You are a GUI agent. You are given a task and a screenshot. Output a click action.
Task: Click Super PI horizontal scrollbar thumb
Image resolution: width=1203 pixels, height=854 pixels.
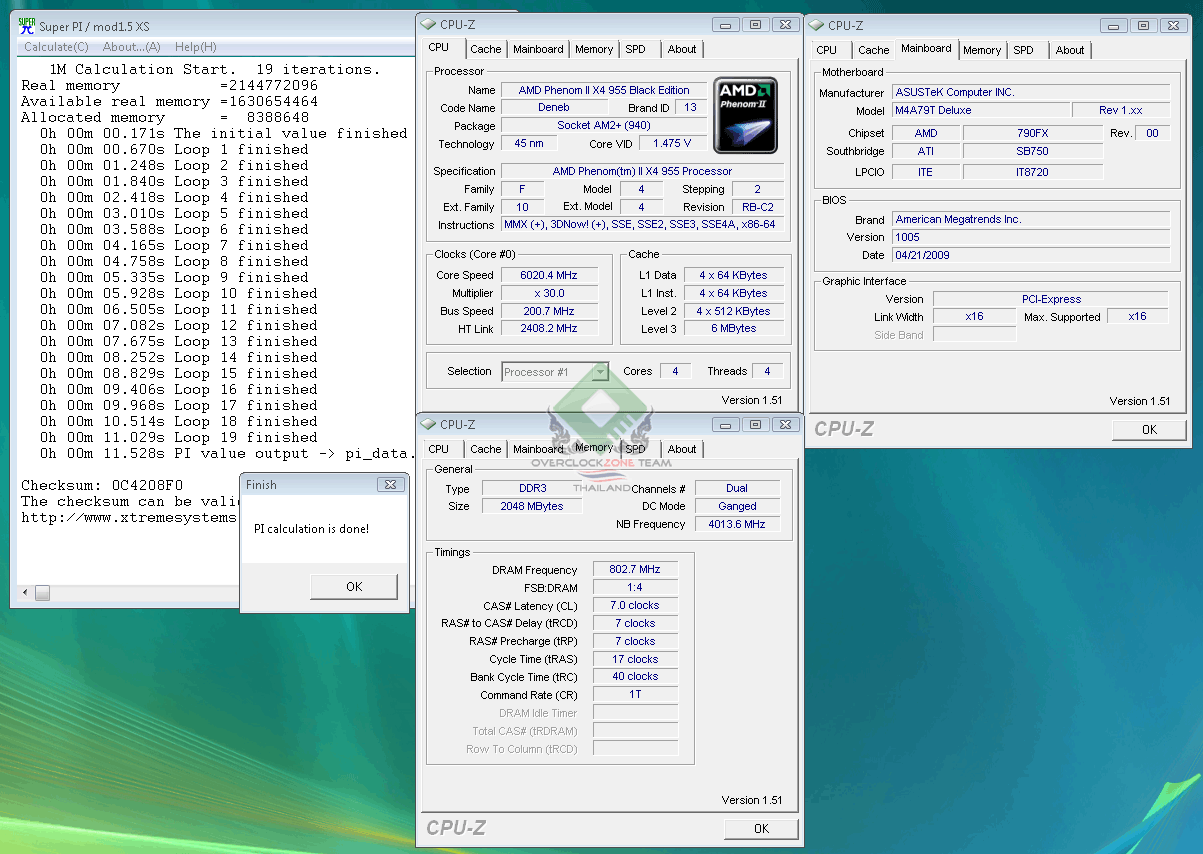(43, 593)
